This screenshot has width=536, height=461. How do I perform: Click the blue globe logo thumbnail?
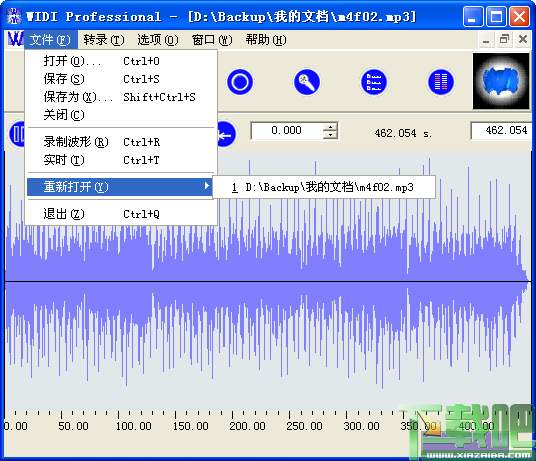[x=501, y=81]
